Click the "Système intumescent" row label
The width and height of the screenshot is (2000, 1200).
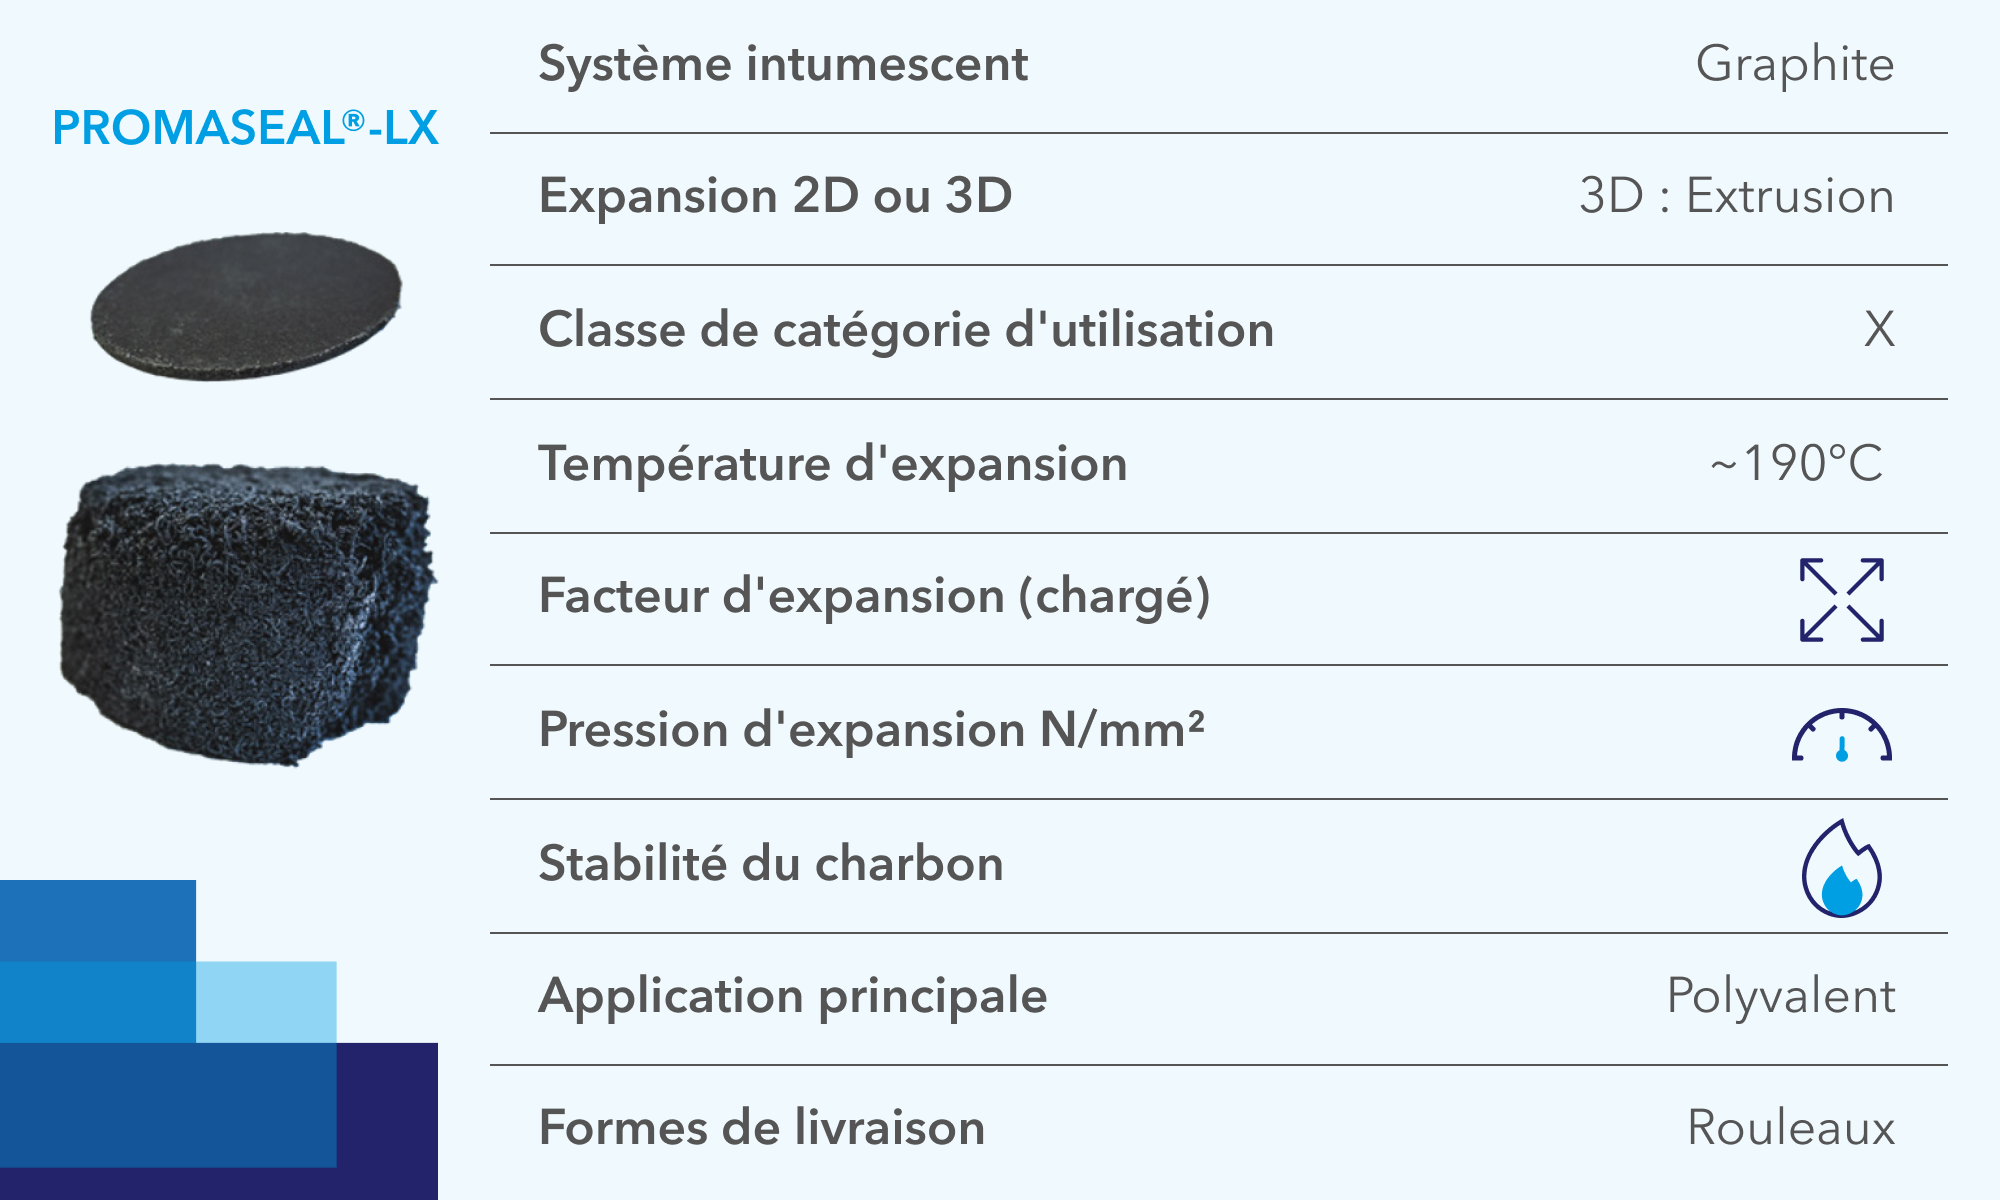coord(783,65)
